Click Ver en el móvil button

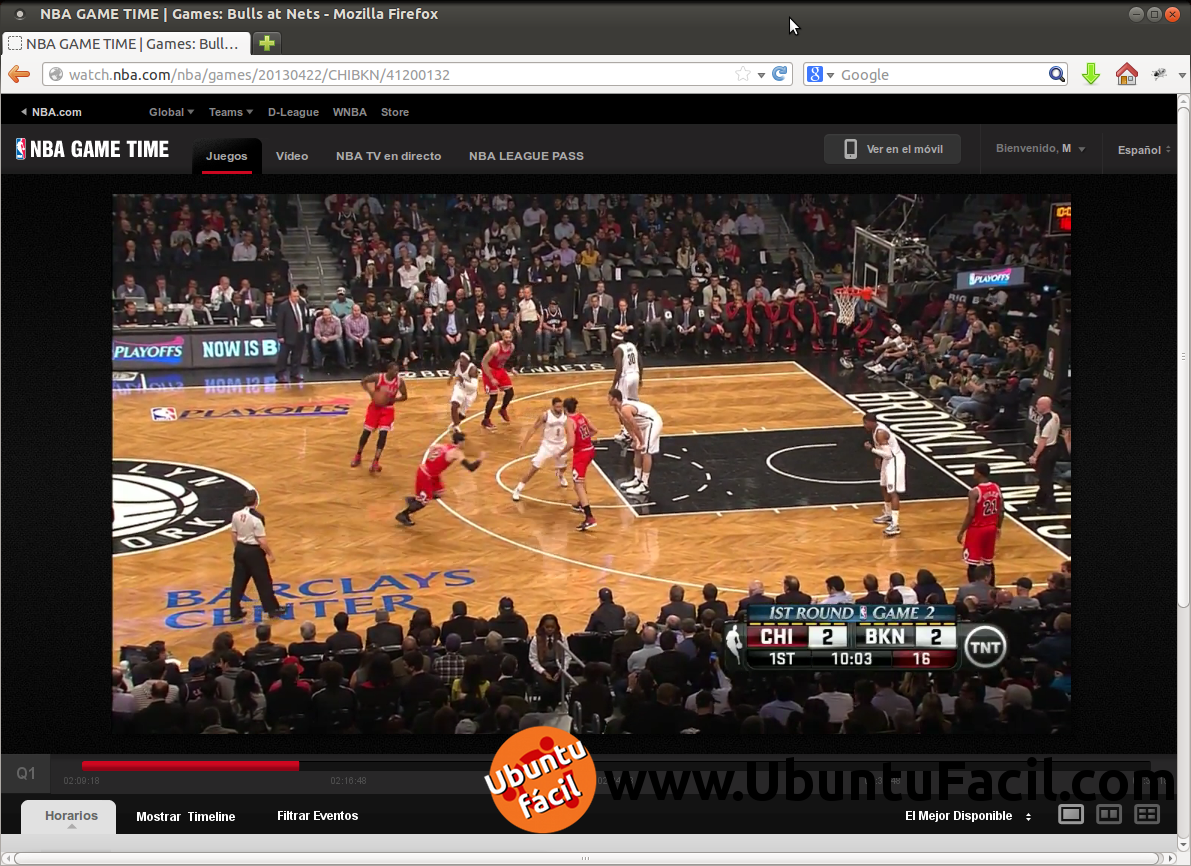pyautogui.click(x=892, y=149)
